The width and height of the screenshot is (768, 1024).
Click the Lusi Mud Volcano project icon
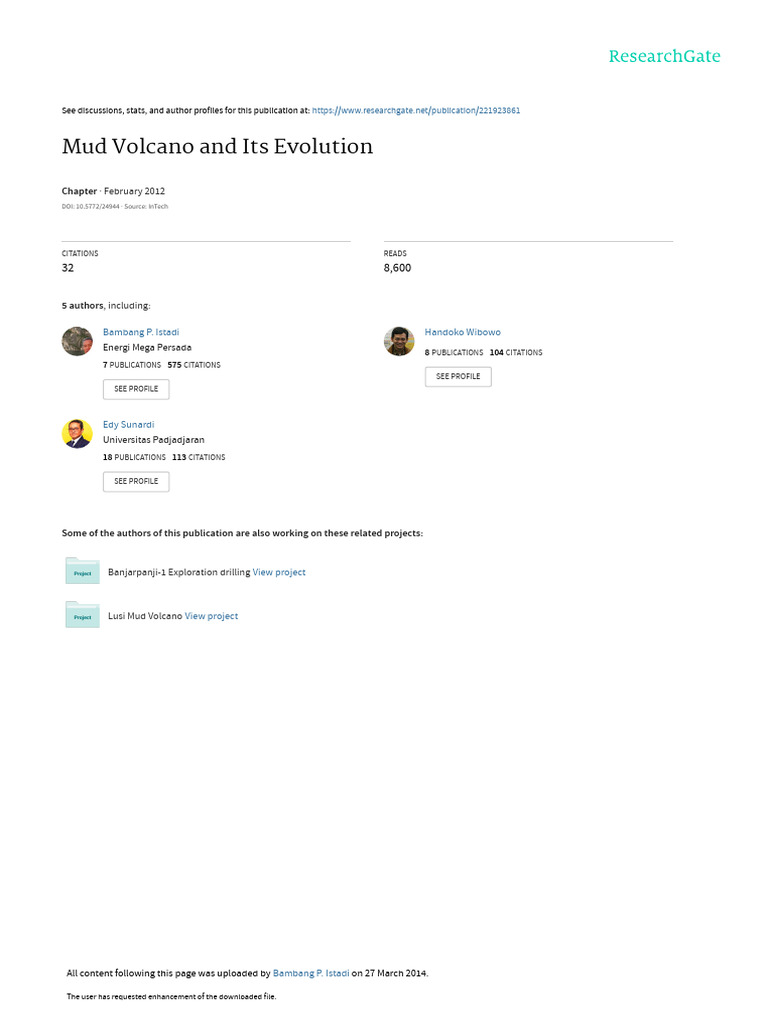82,615
